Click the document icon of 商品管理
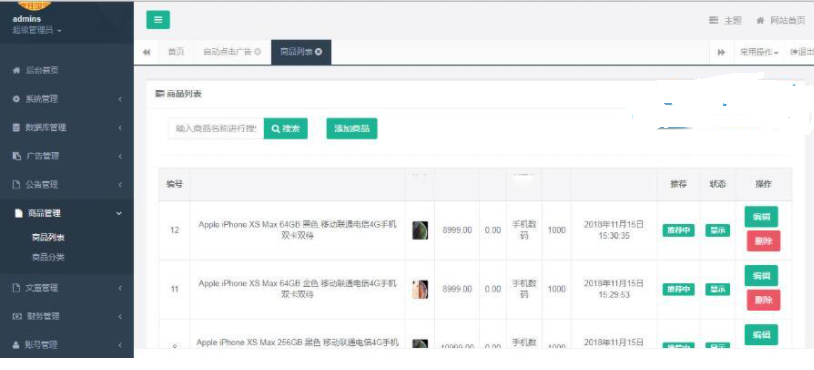The image size is (814, 370). (19, 213)
